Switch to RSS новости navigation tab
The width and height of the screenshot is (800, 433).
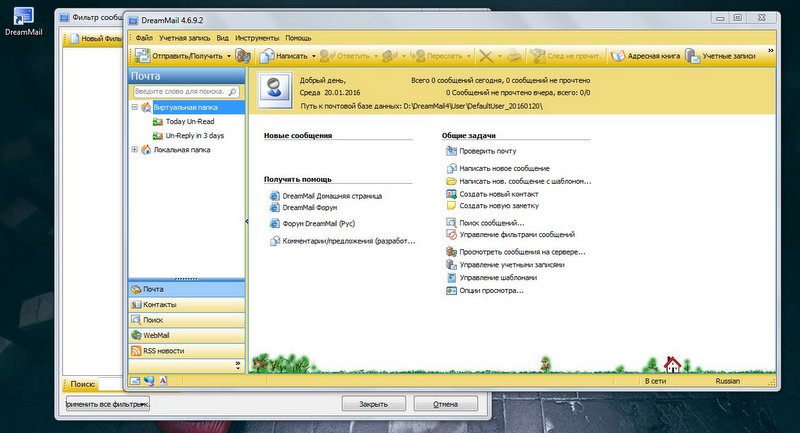pyautogui.click(x=187, y=351)
